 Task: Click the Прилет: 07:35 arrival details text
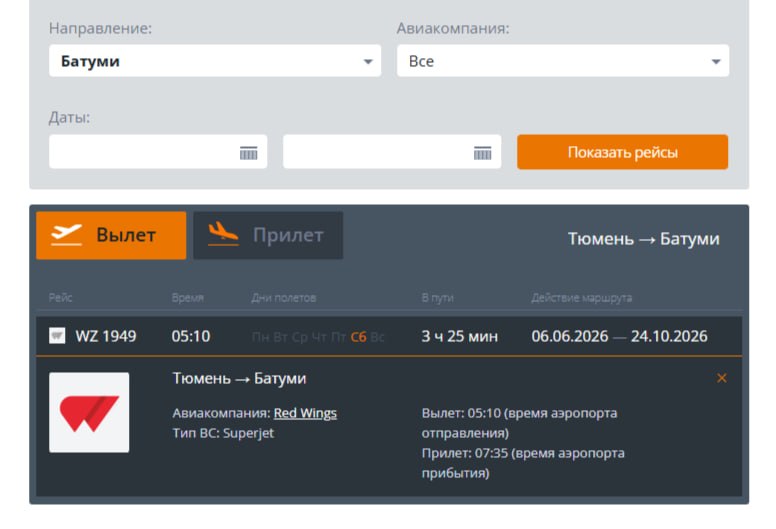(523, 463)
